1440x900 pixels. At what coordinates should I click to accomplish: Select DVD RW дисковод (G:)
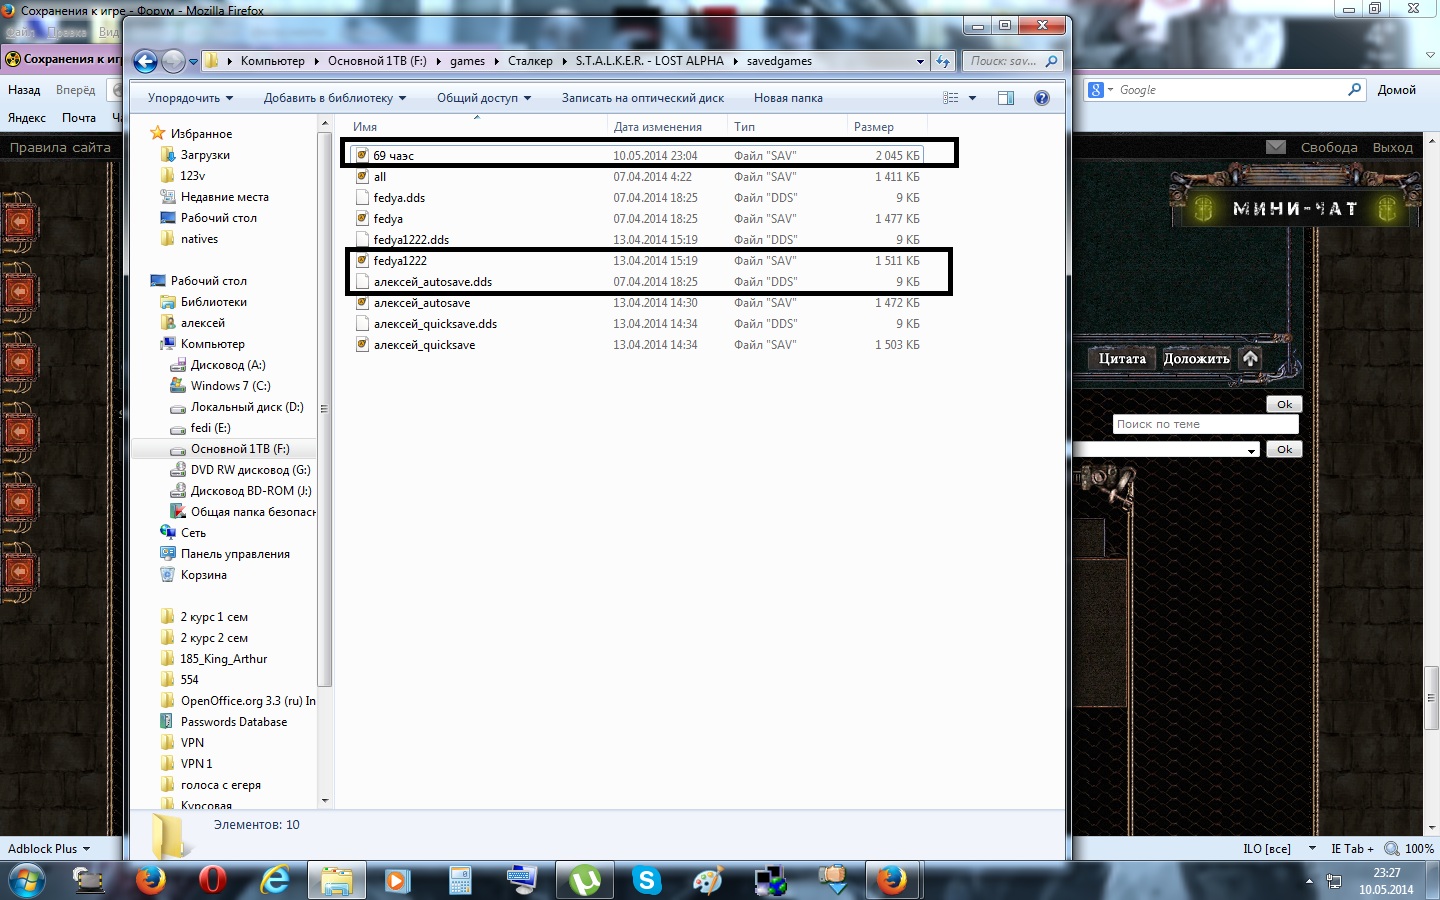coord(250,470)
